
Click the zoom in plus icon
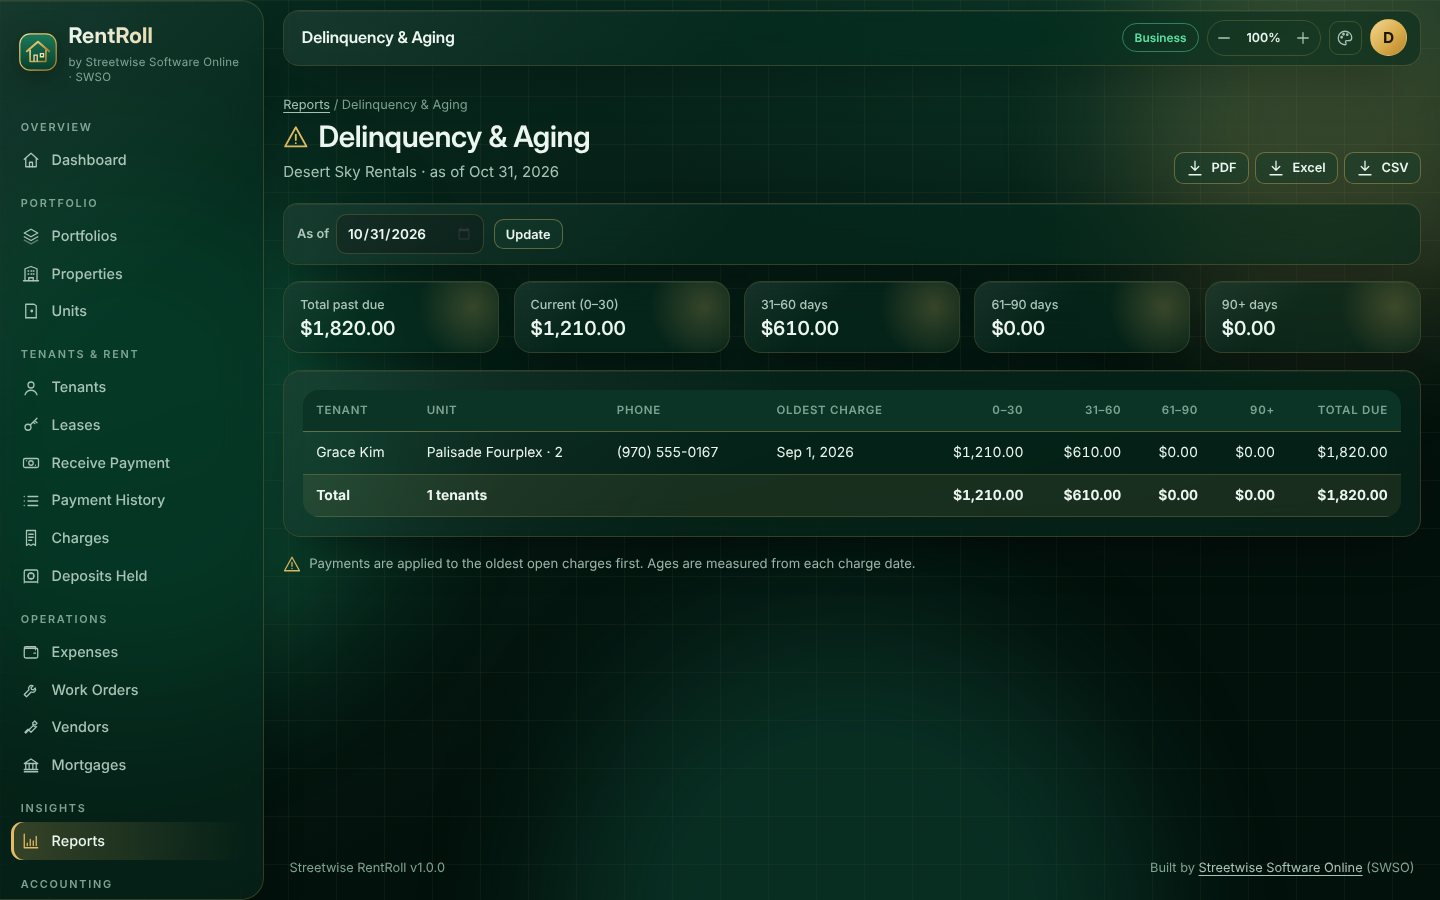pyautogui.click(x=1303, y=38)
